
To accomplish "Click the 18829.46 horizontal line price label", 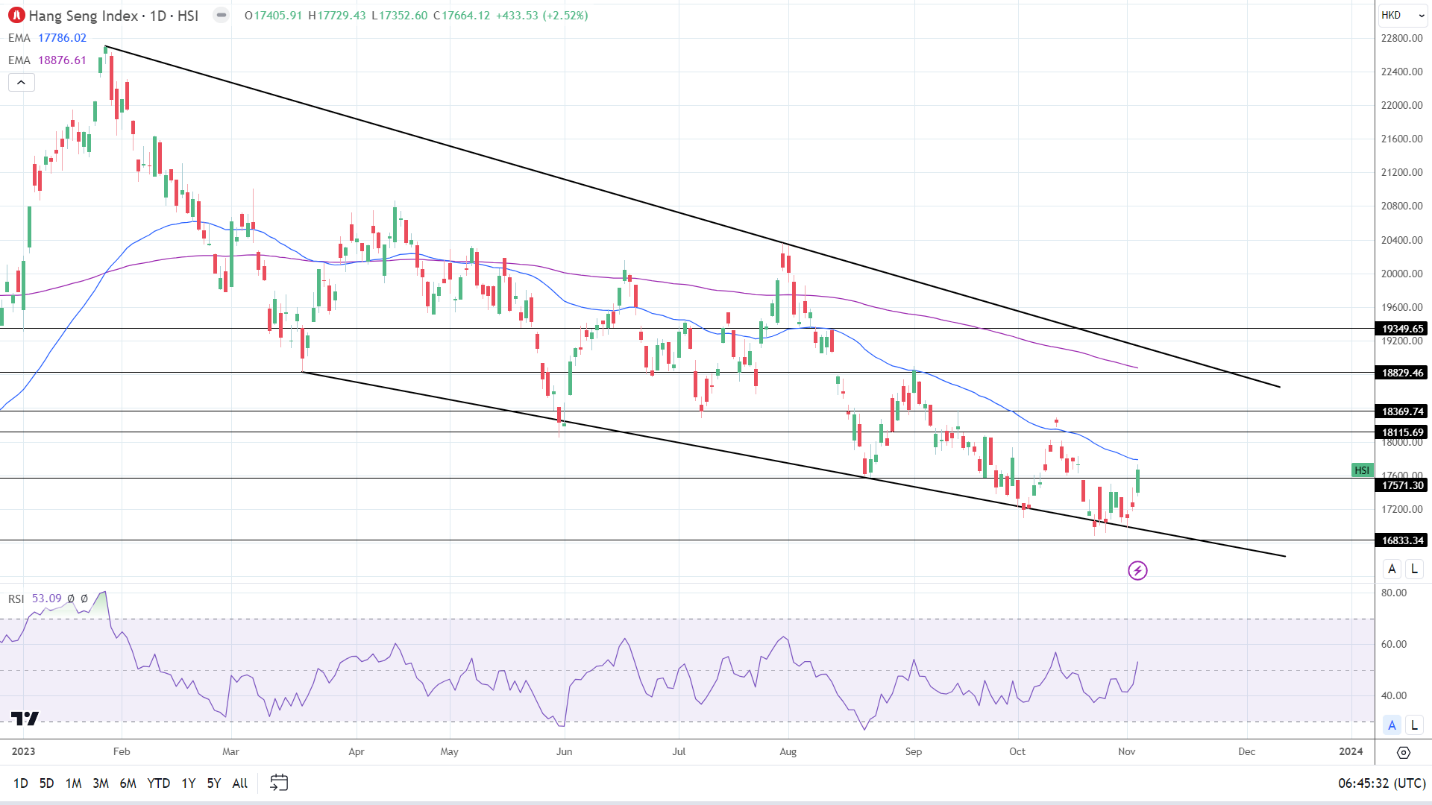I will pyautogui.click(x=1402, y=372).
